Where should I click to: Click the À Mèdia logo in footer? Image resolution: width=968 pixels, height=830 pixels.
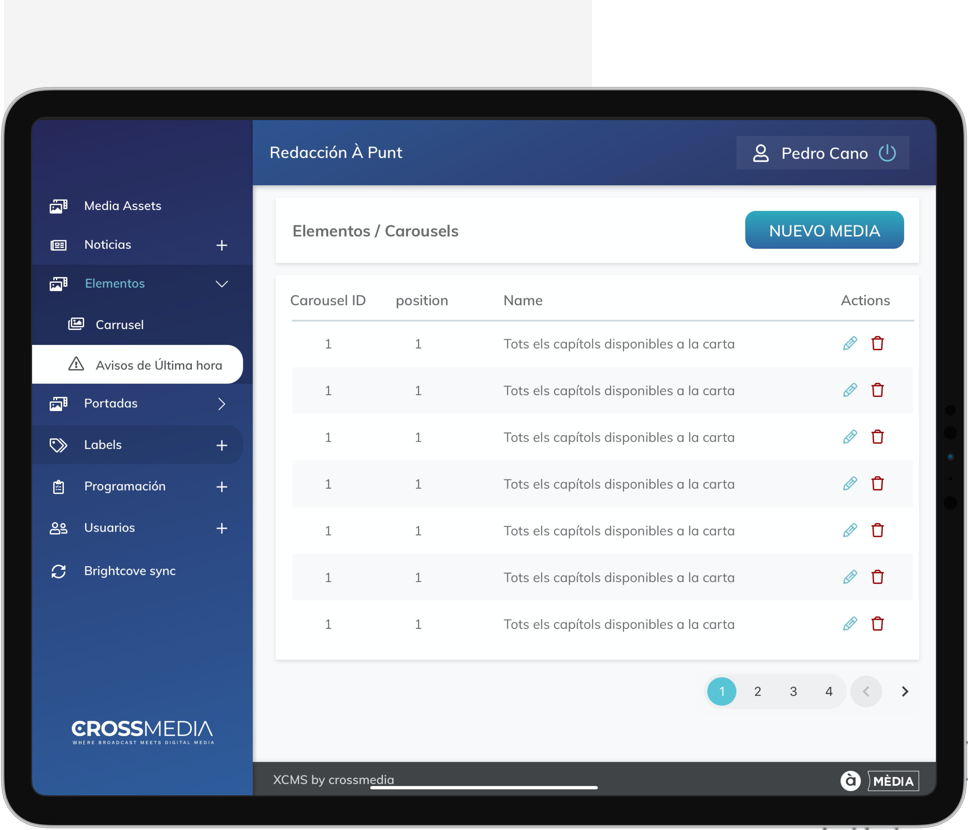point(879,781)
